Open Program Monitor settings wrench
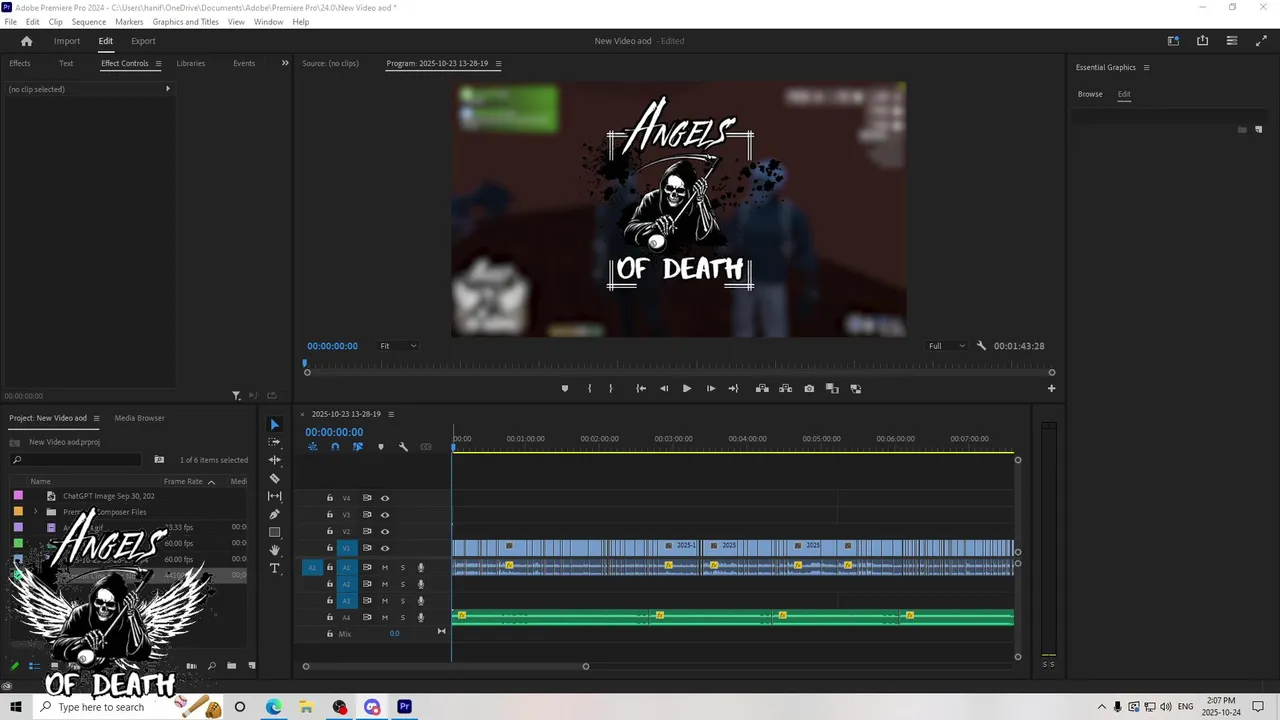 point(981,346)
